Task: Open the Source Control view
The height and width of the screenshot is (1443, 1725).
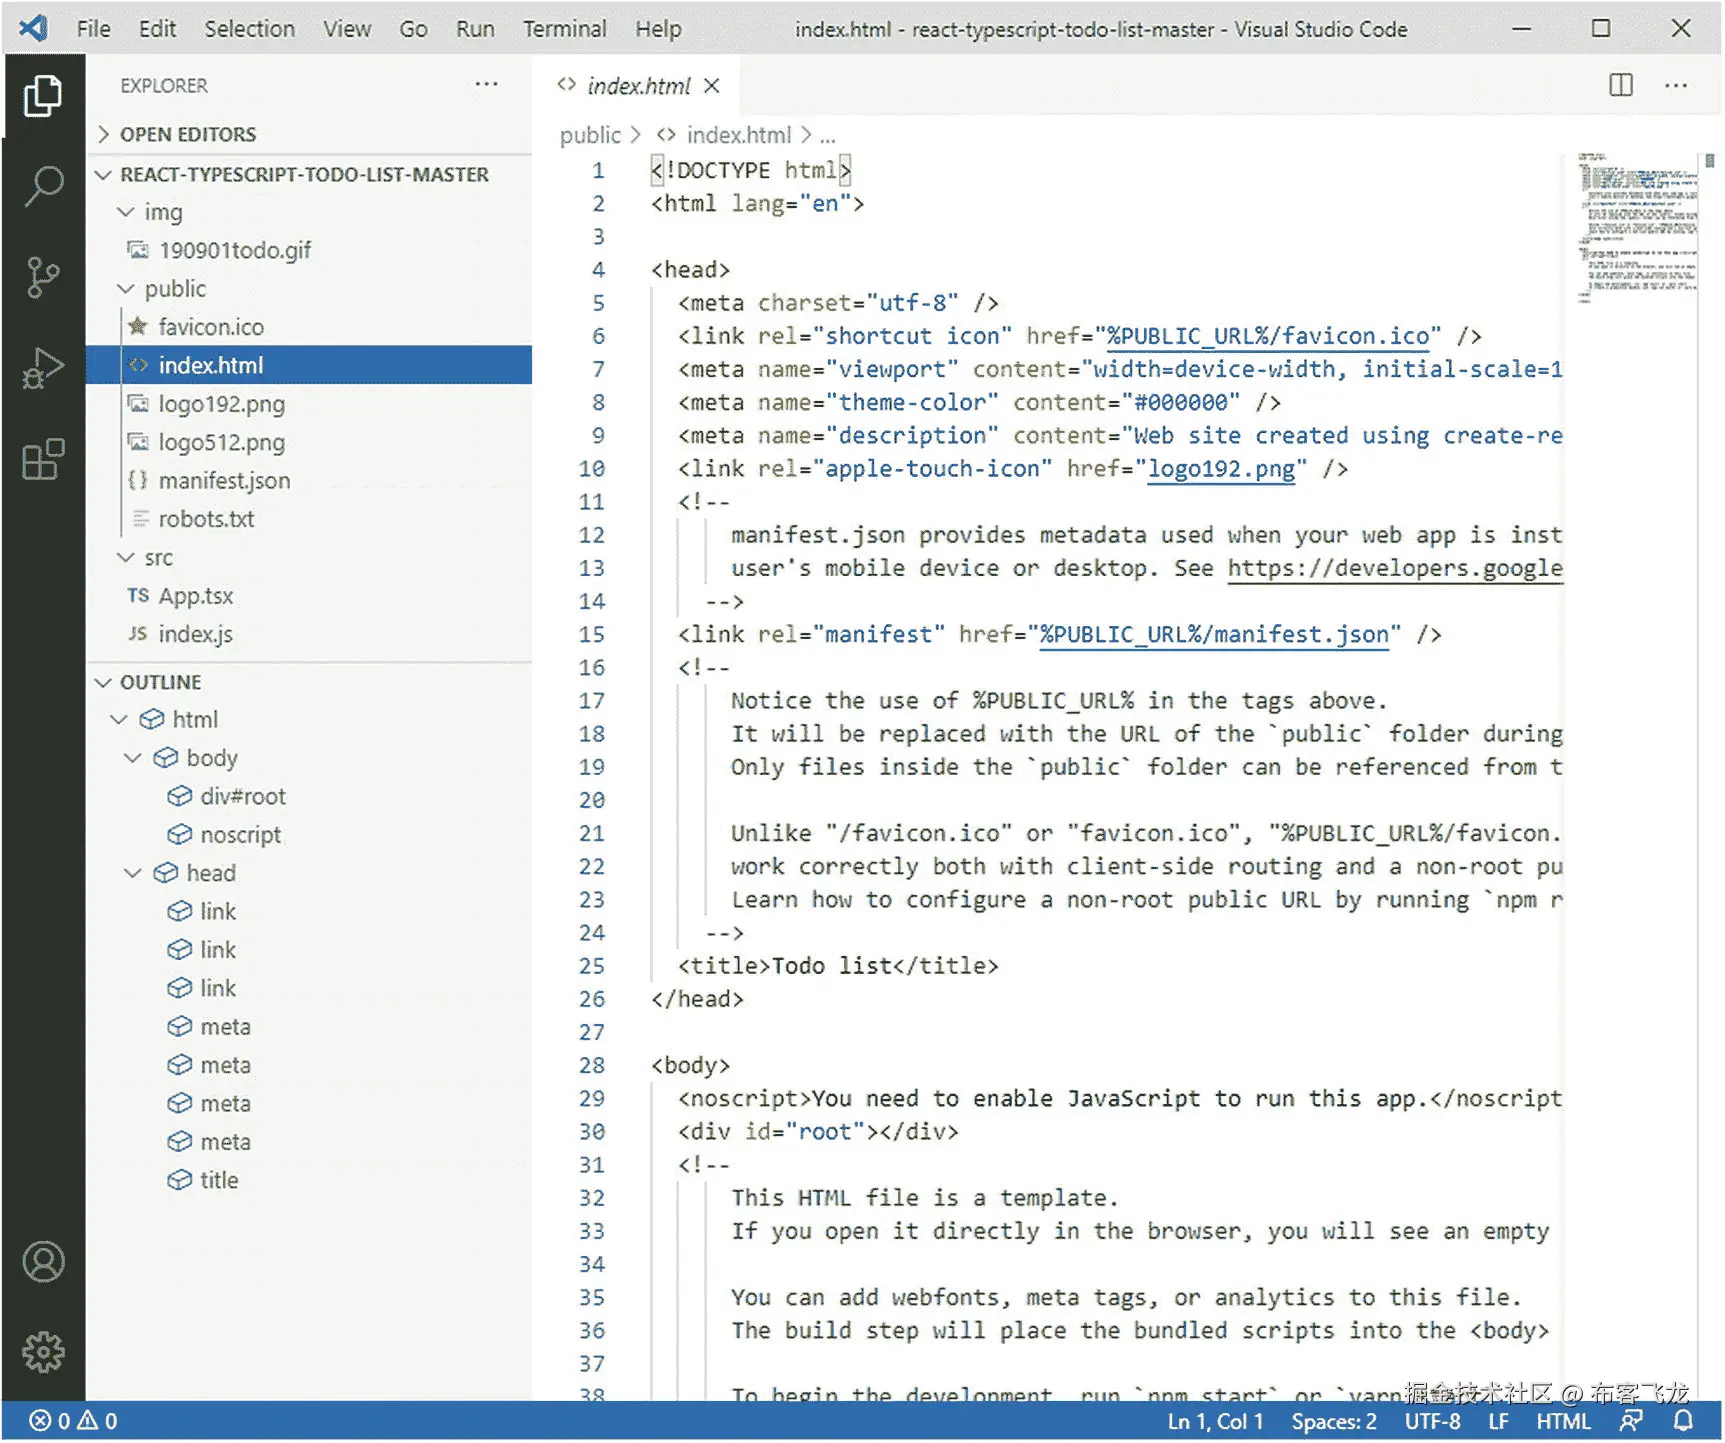Action: click(42, 277)
